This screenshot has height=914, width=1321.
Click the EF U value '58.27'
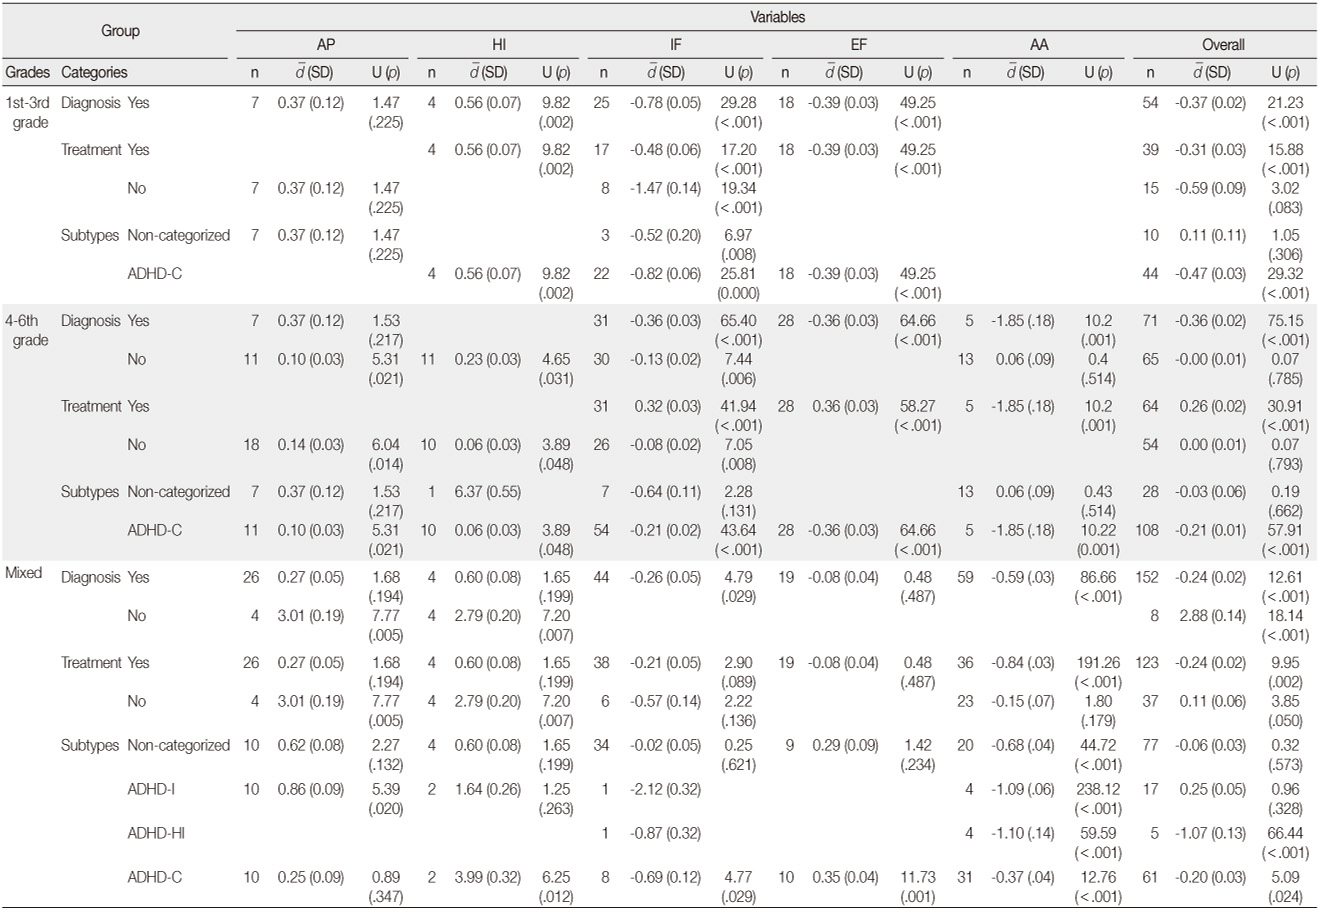point(917,407)
